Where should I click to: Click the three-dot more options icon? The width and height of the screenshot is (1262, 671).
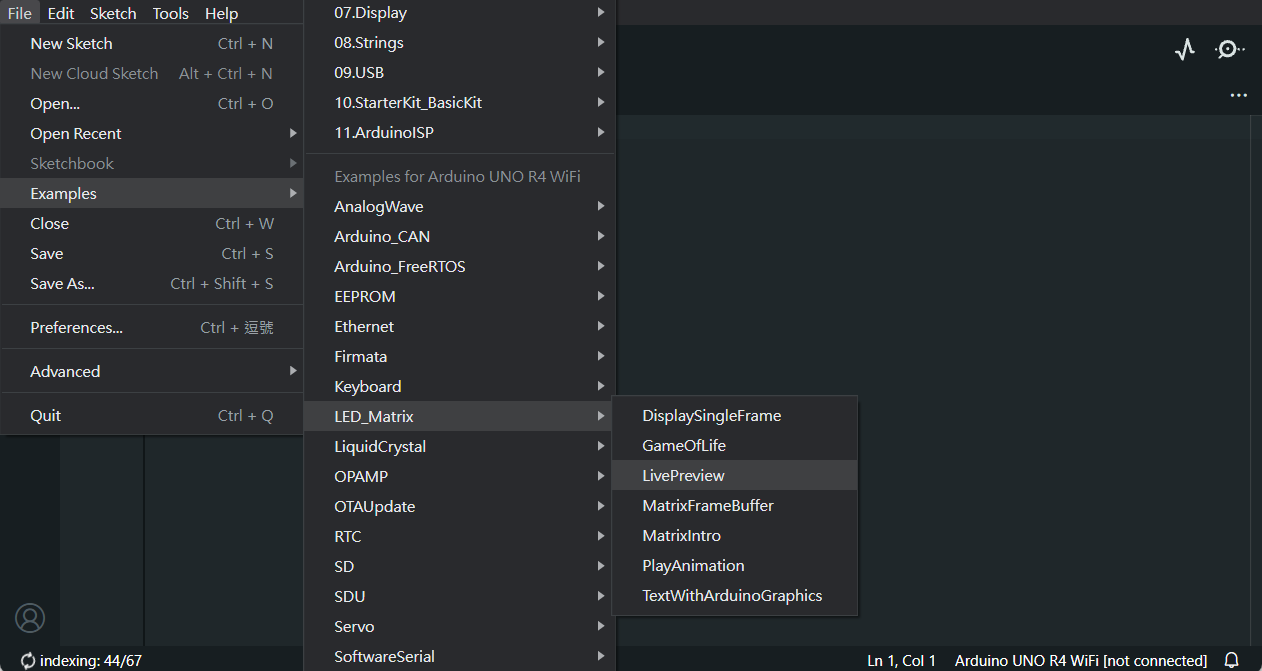(x=1239, y=96)
